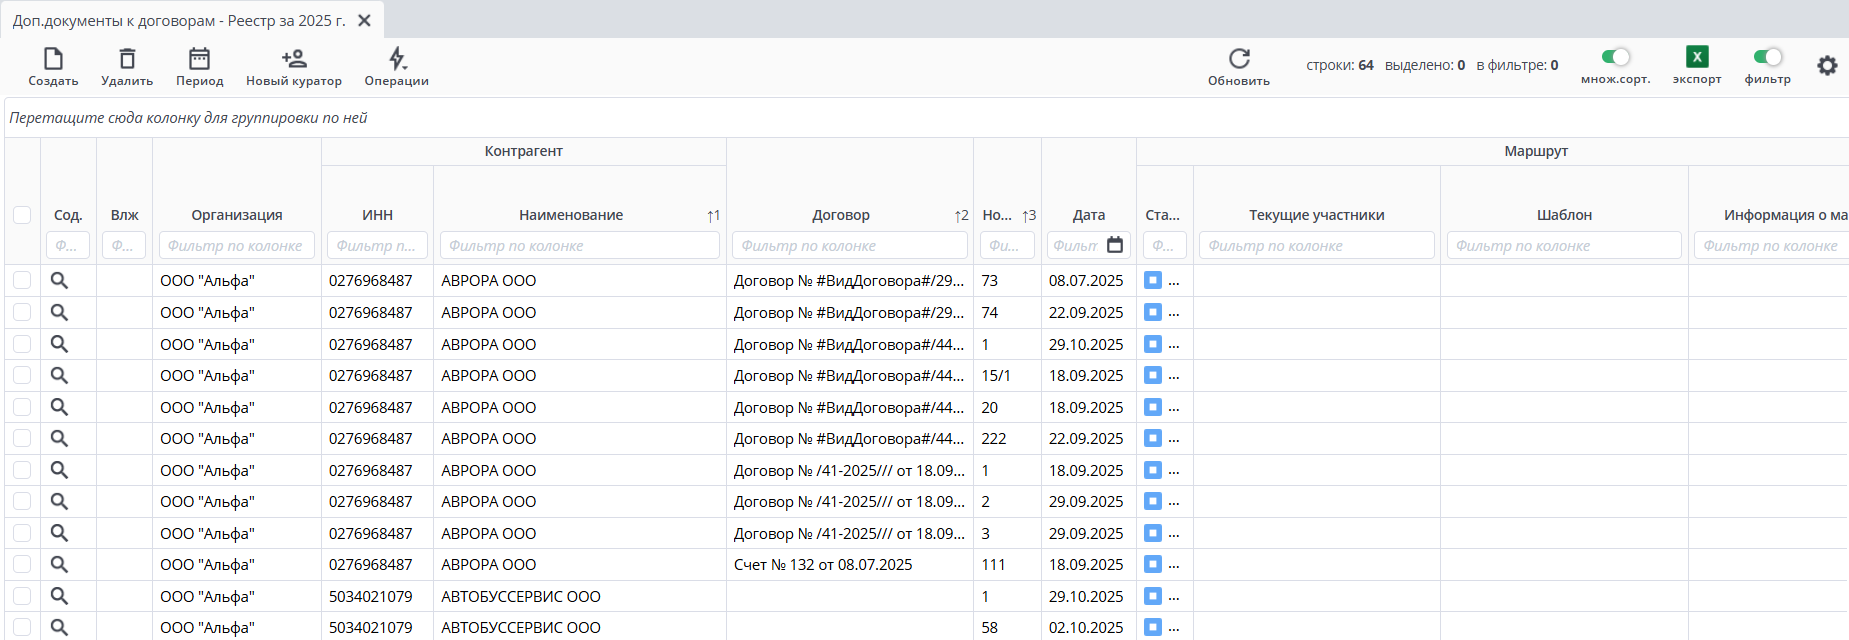Click the Организация column filter field
Viewport: 1849px width, 640px height.
237,245
